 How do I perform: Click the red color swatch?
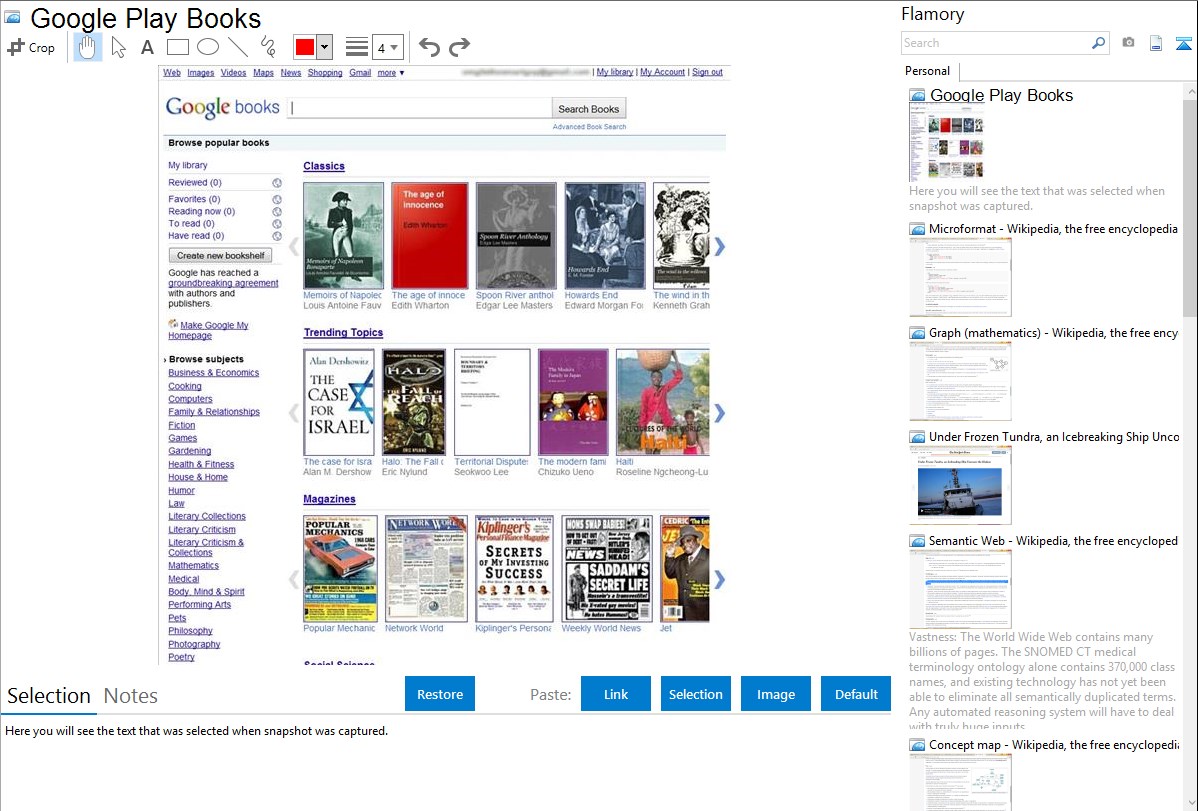(x=305, y=47)
